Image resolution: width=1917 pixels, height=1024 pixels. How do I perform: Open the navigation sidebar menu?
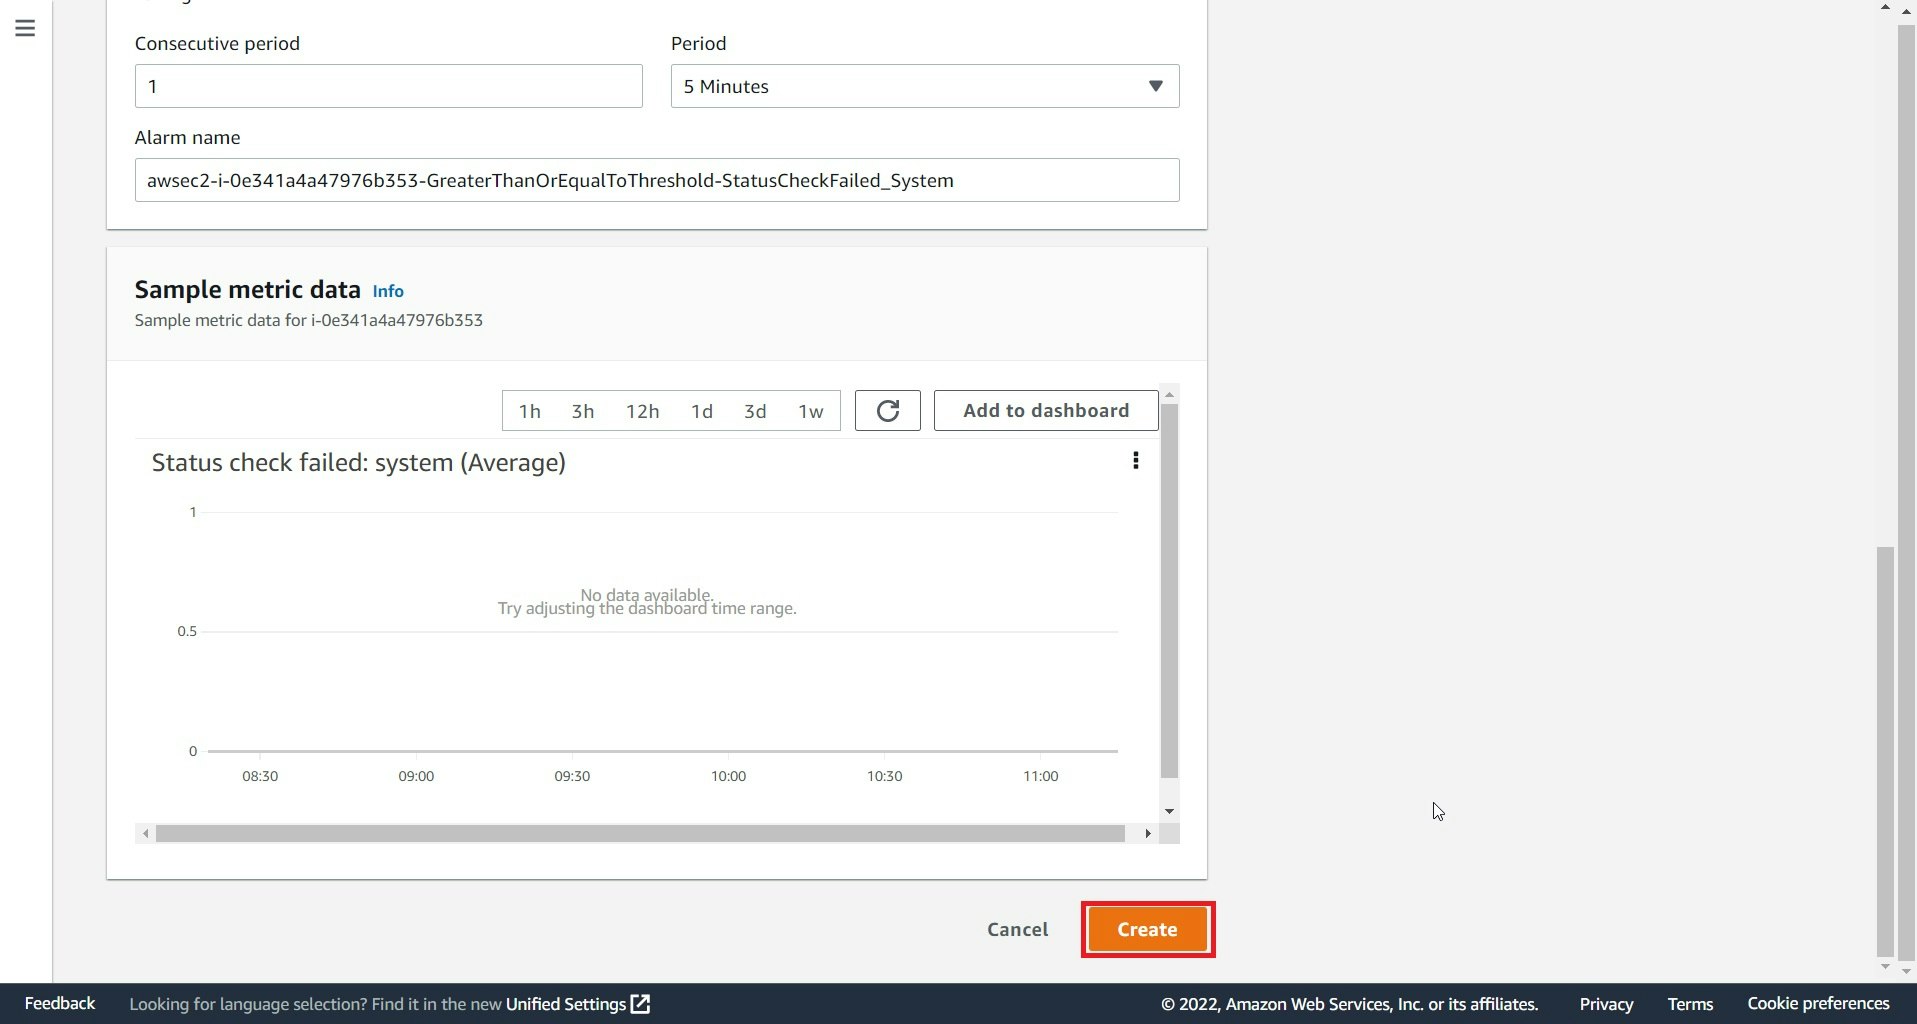click(24, 28)
